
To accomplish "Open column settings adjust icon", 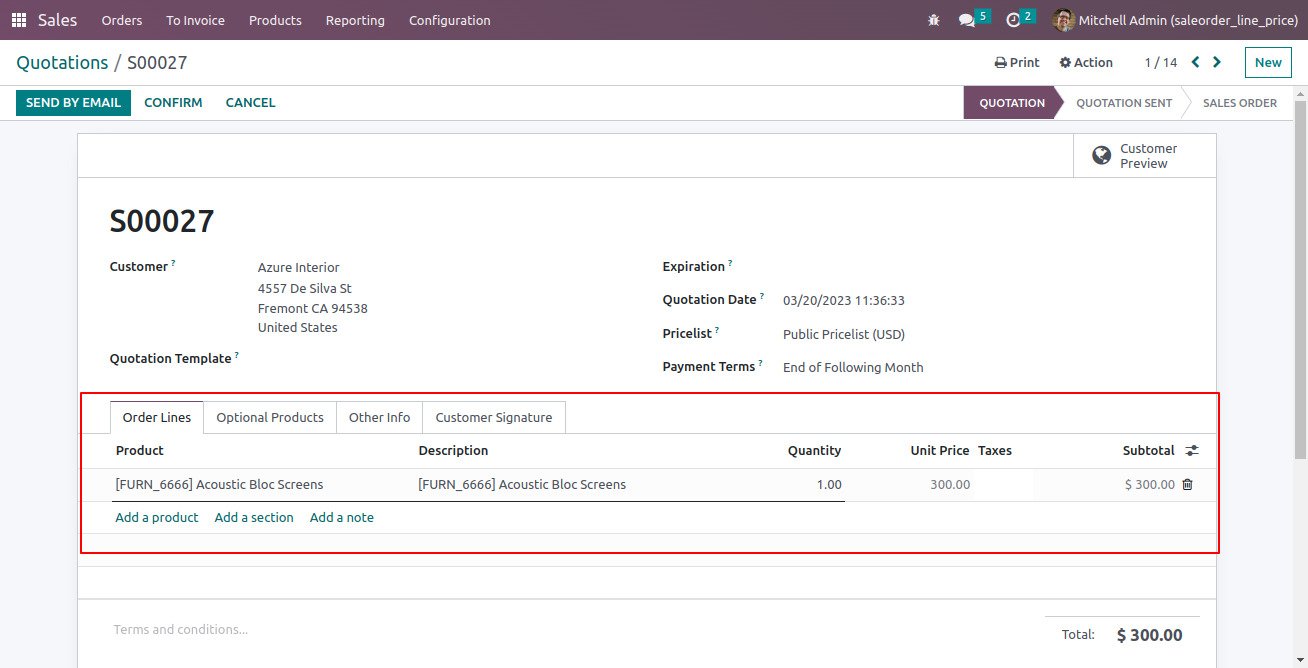I will click(x=1192, y=451).
